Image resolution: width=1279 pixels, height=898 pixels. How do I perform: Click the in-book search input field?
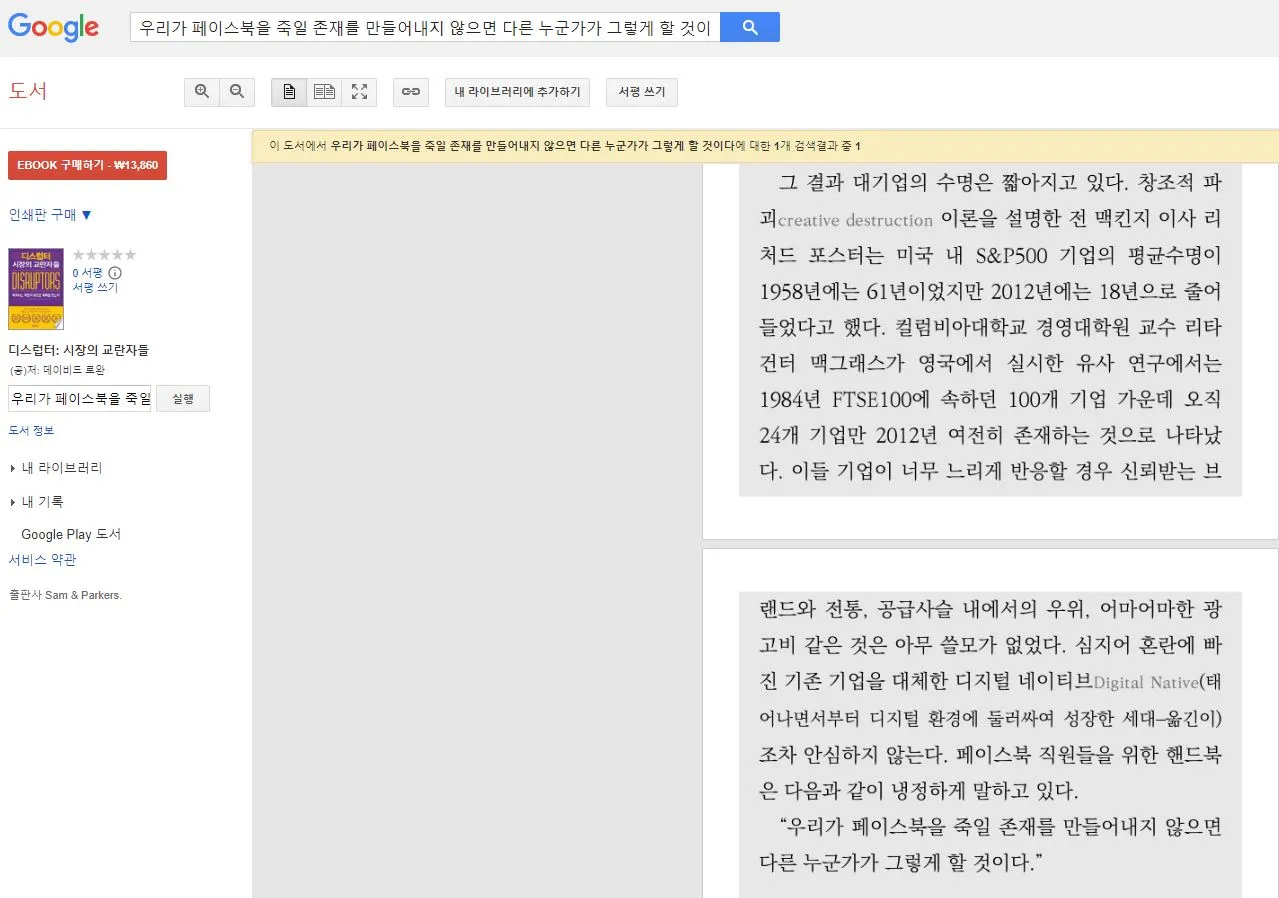pos(80,398)
